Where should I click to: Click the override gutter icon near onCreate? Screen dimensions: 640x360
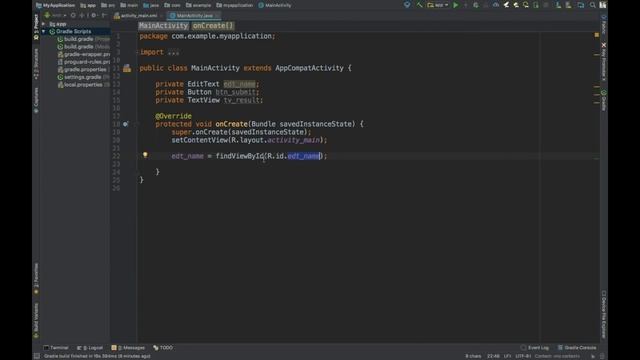click(x=126, y=124)
